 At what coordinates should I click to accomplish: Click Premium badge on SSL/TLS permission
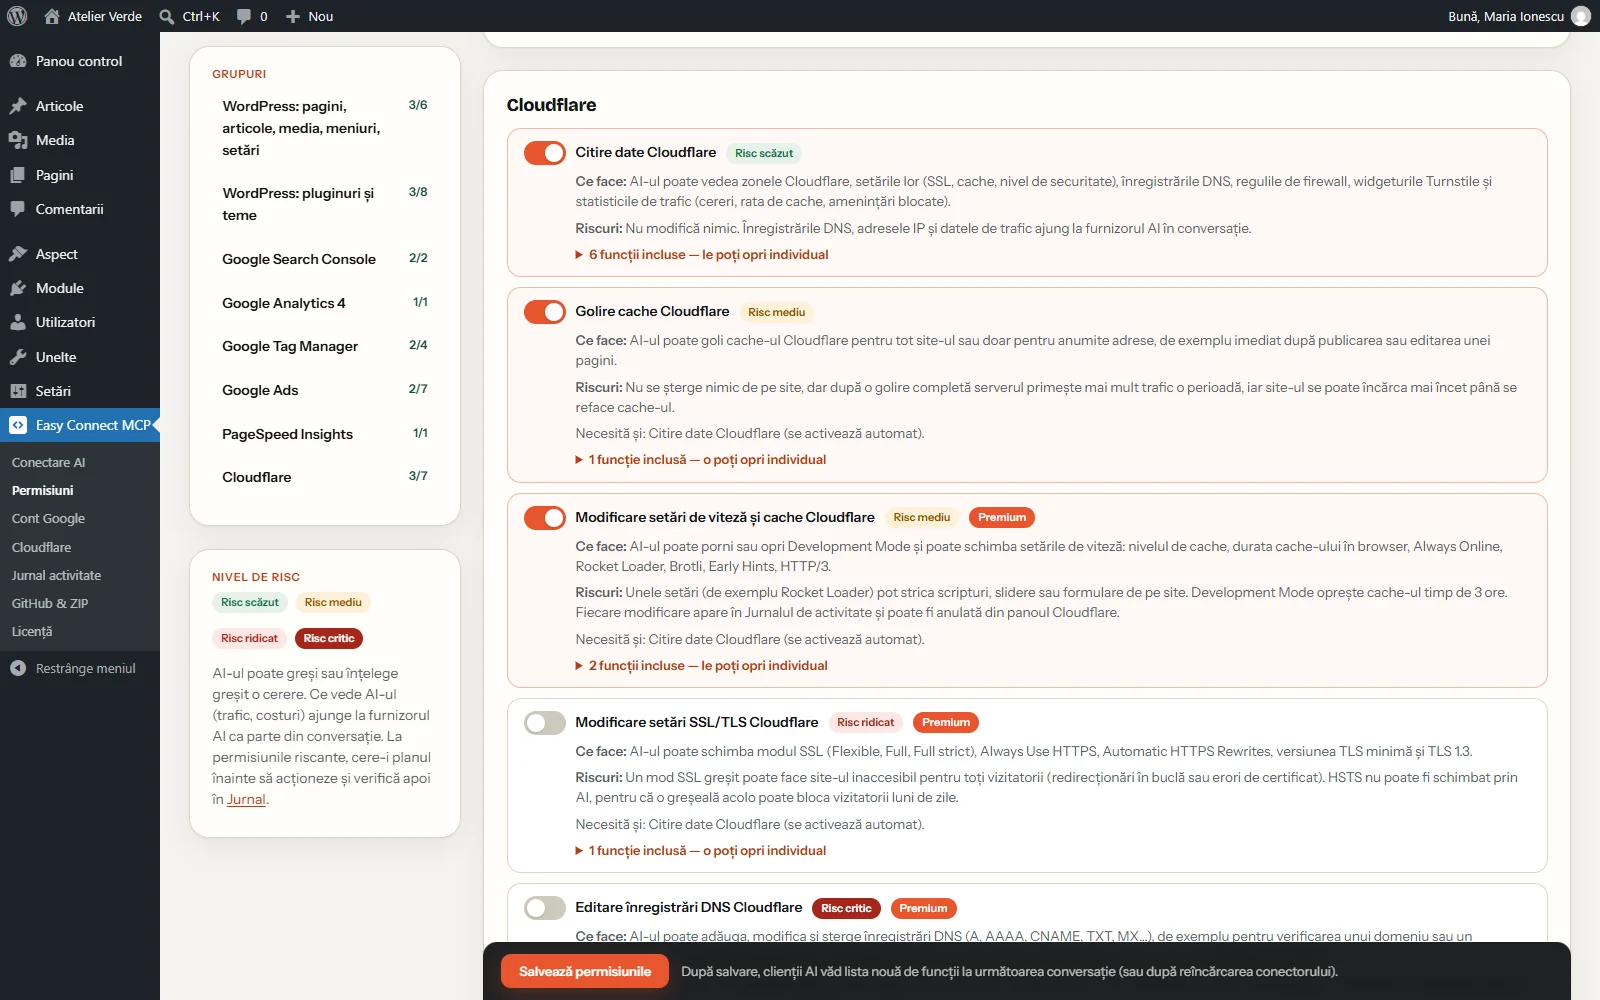[x=946, y=722]
